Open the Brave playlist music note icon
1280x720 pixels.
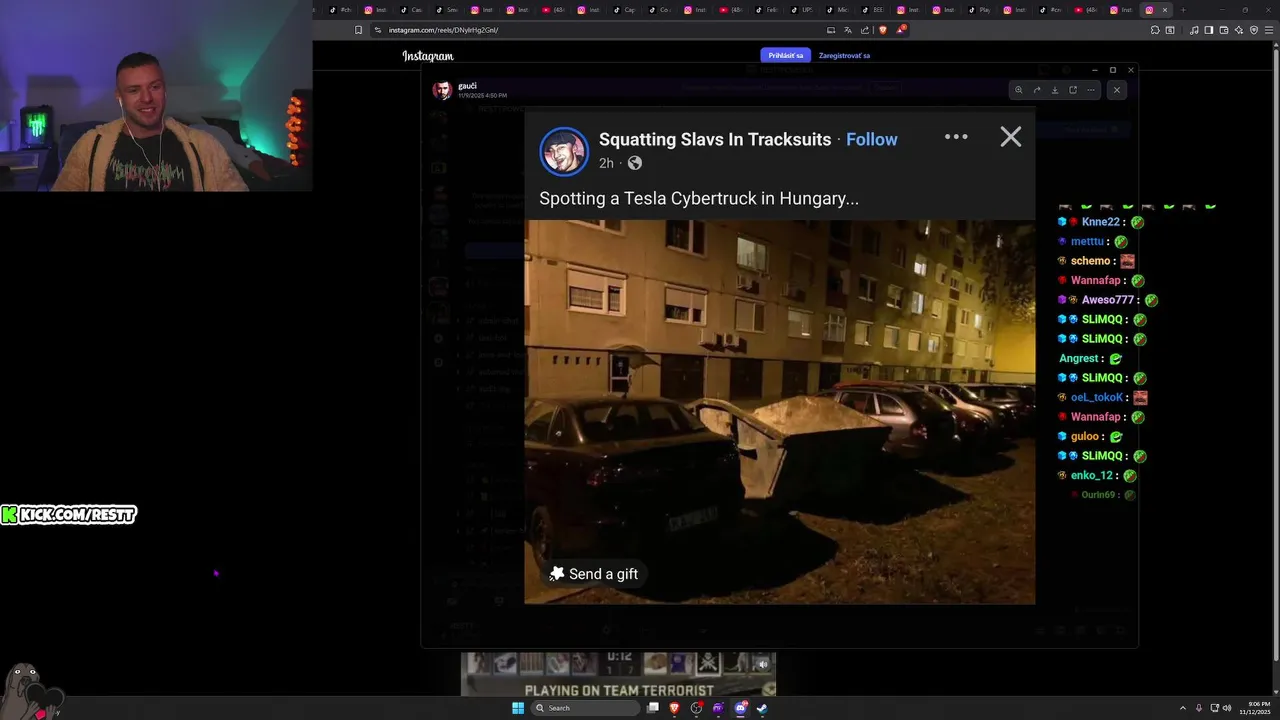click(x=1194, y=30)
